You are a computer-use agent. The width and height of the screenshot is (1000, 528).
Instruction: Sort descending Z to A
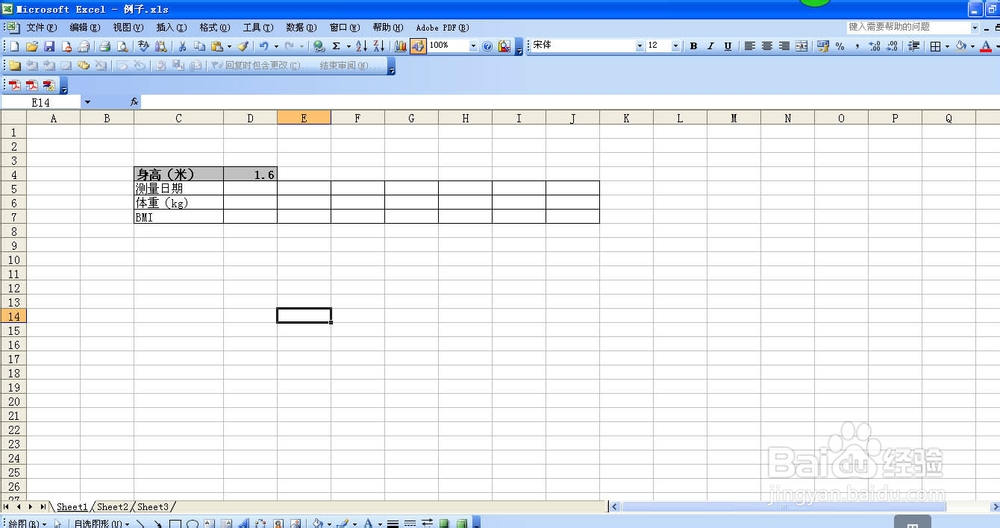click(379, 46)
